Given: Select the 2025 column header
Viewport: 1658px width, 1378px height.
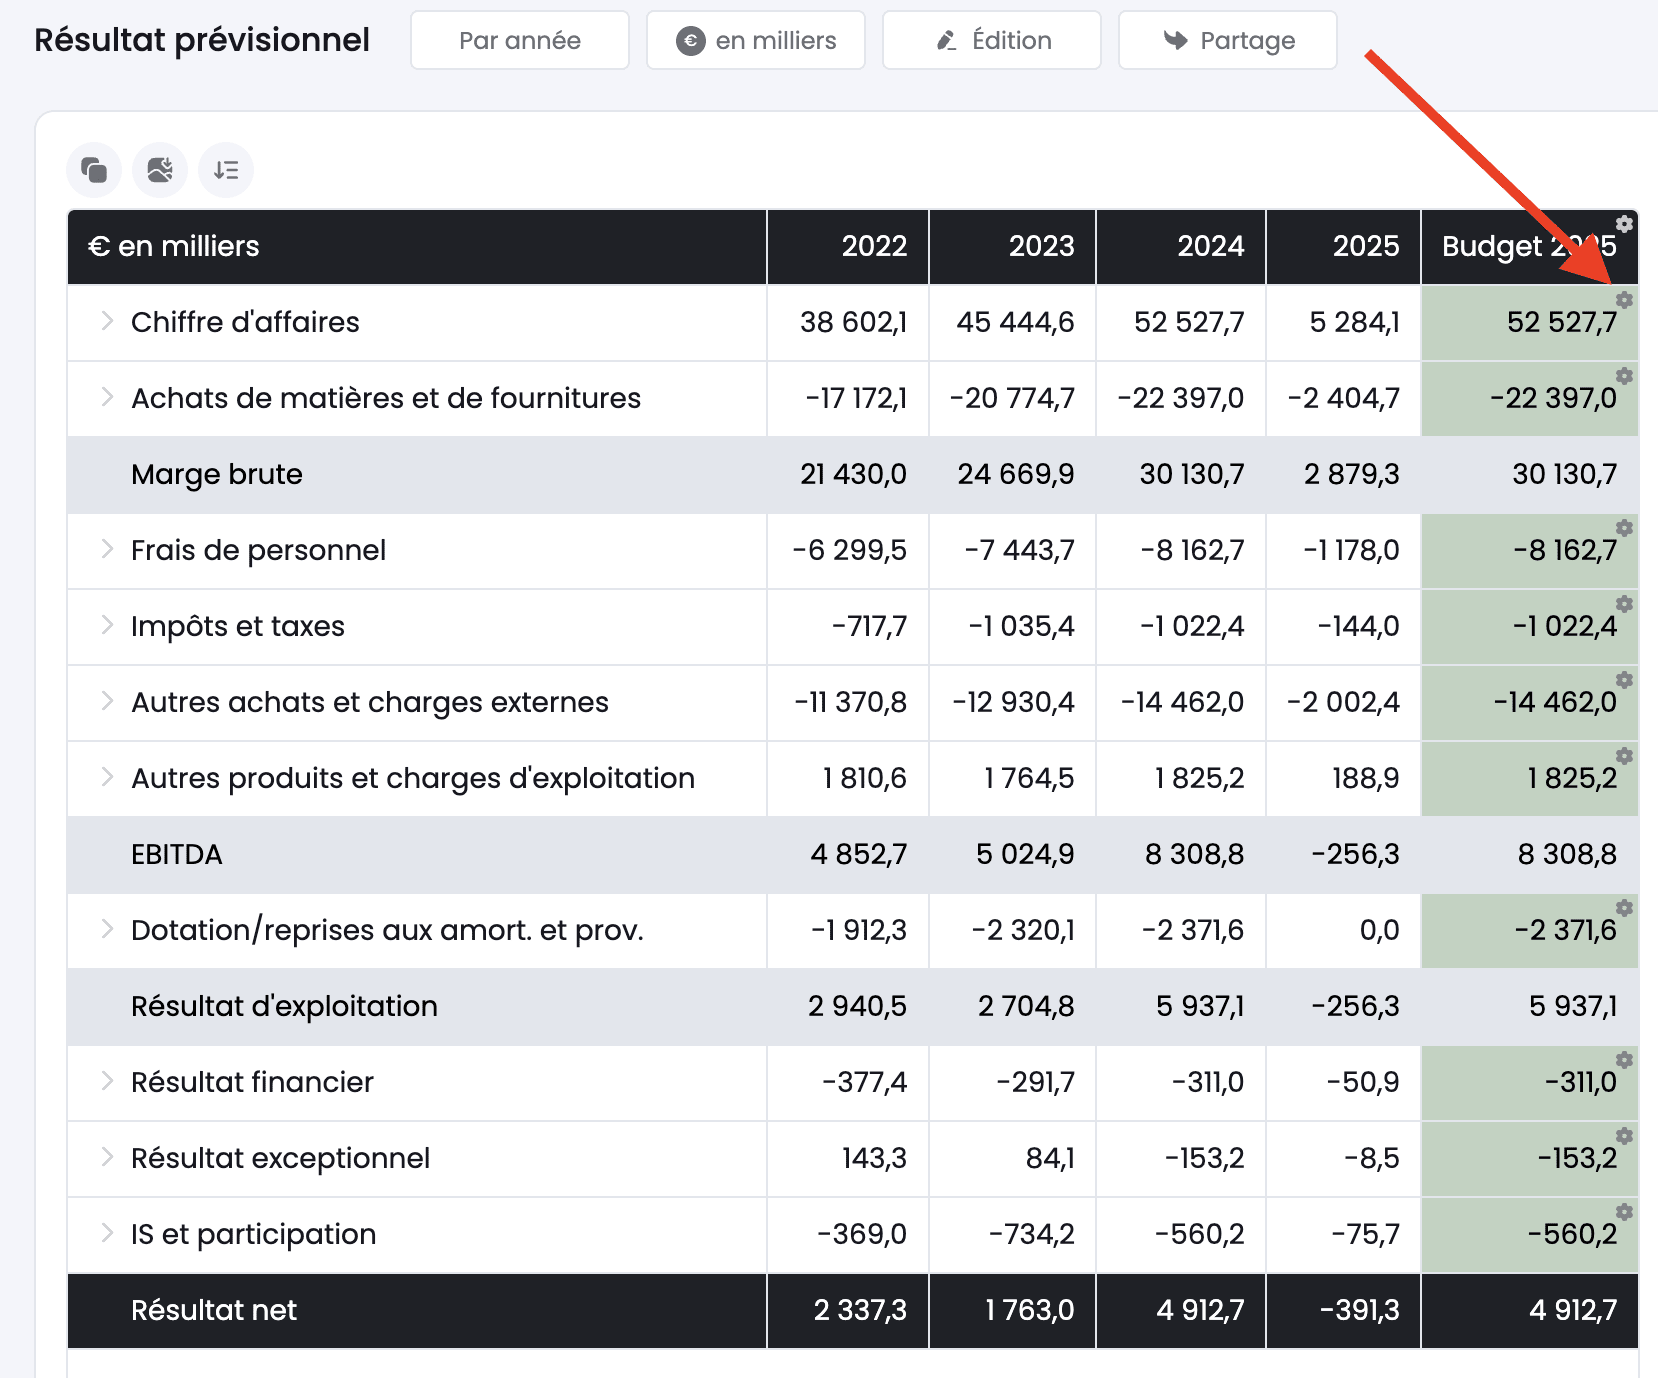Looking at the screenshot, I should [x=1344, y=246].
